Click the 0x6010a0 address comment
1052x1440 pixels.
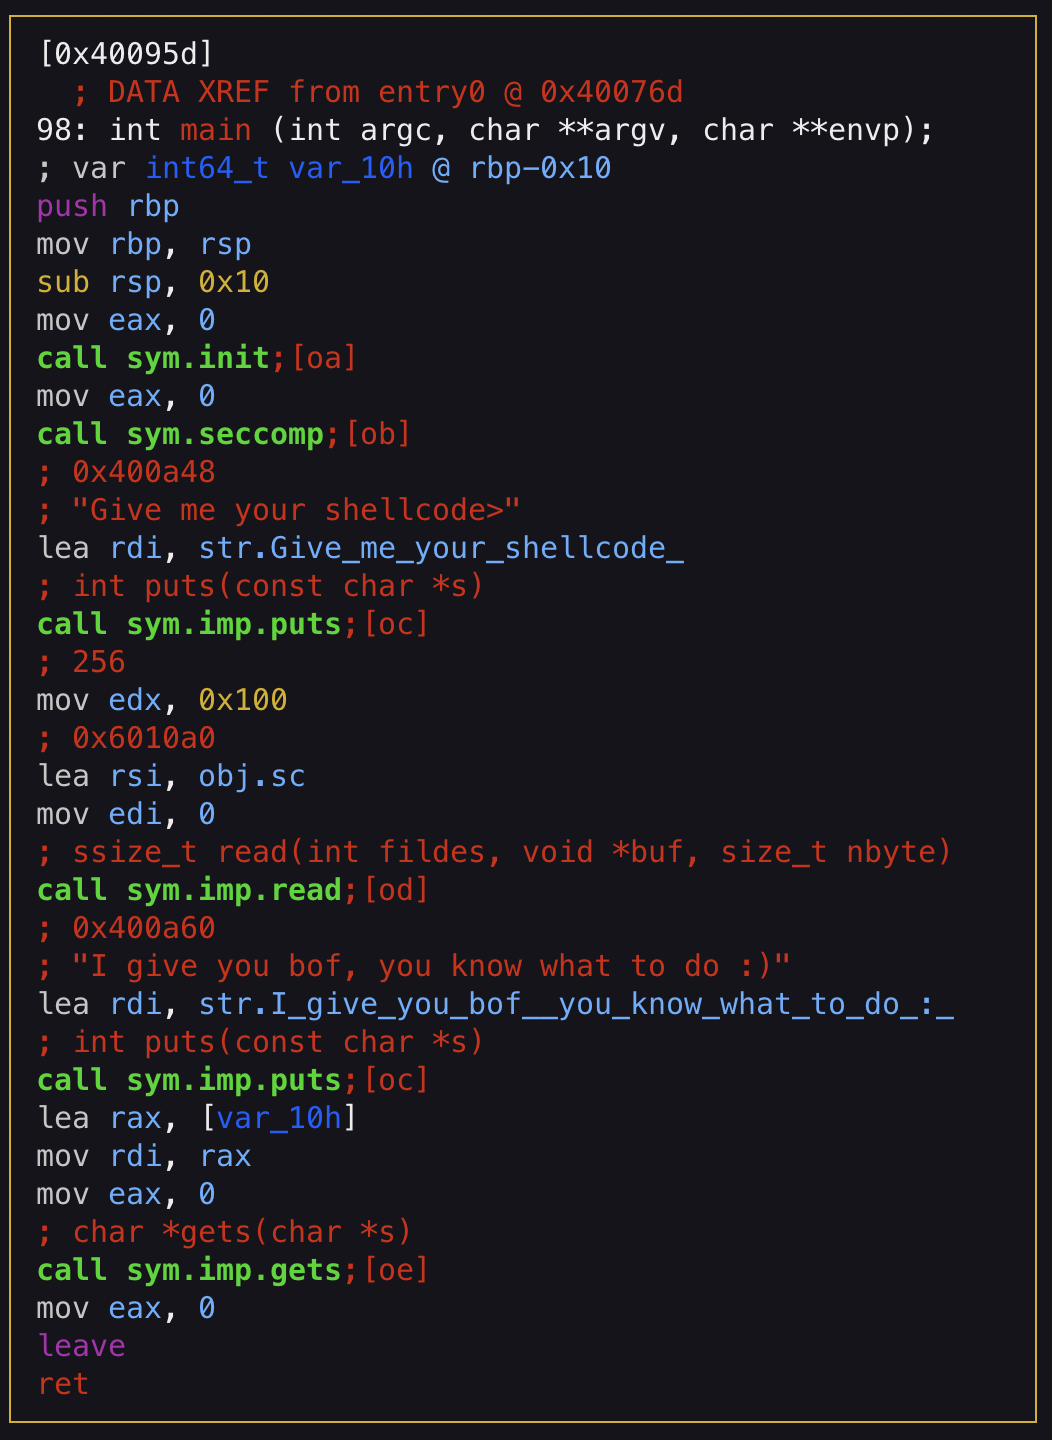pos(143,738)
